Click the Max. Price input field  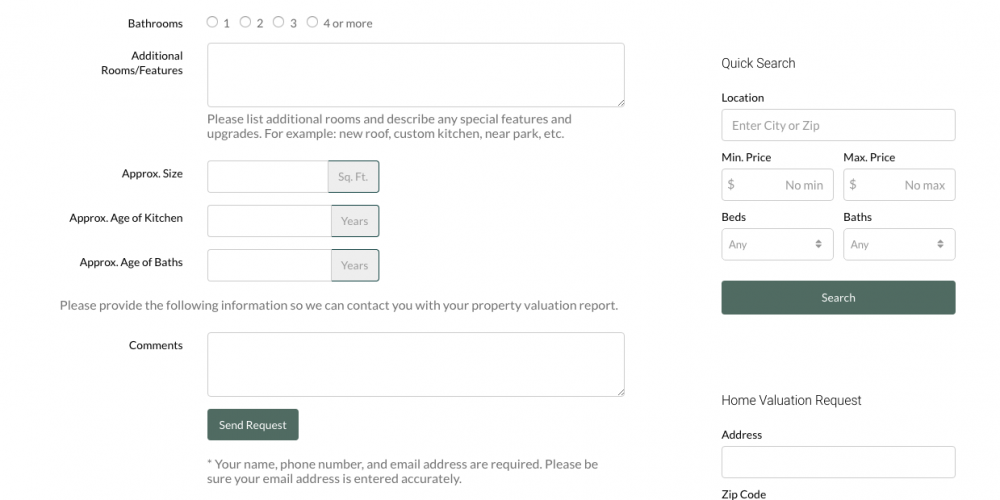click(899, 185)
